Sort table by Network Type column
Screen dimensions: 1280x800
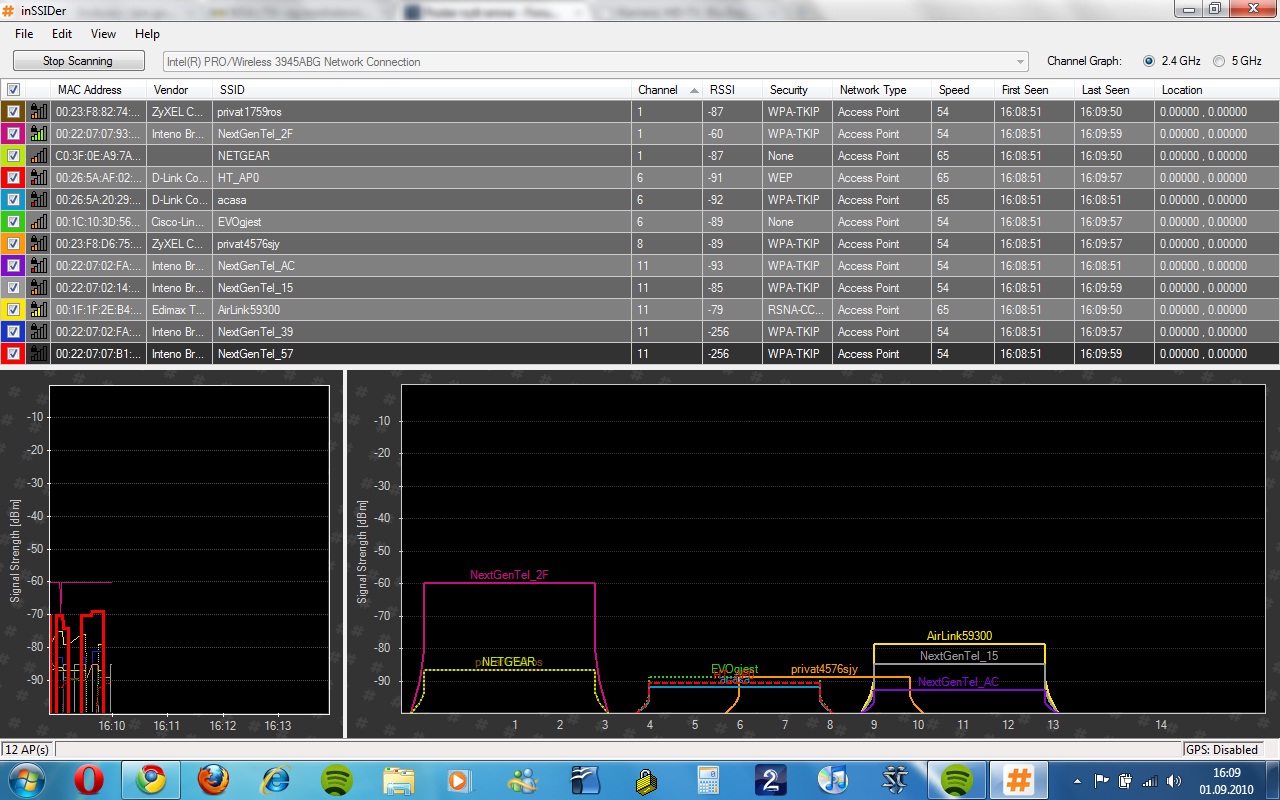coord(882,90)
